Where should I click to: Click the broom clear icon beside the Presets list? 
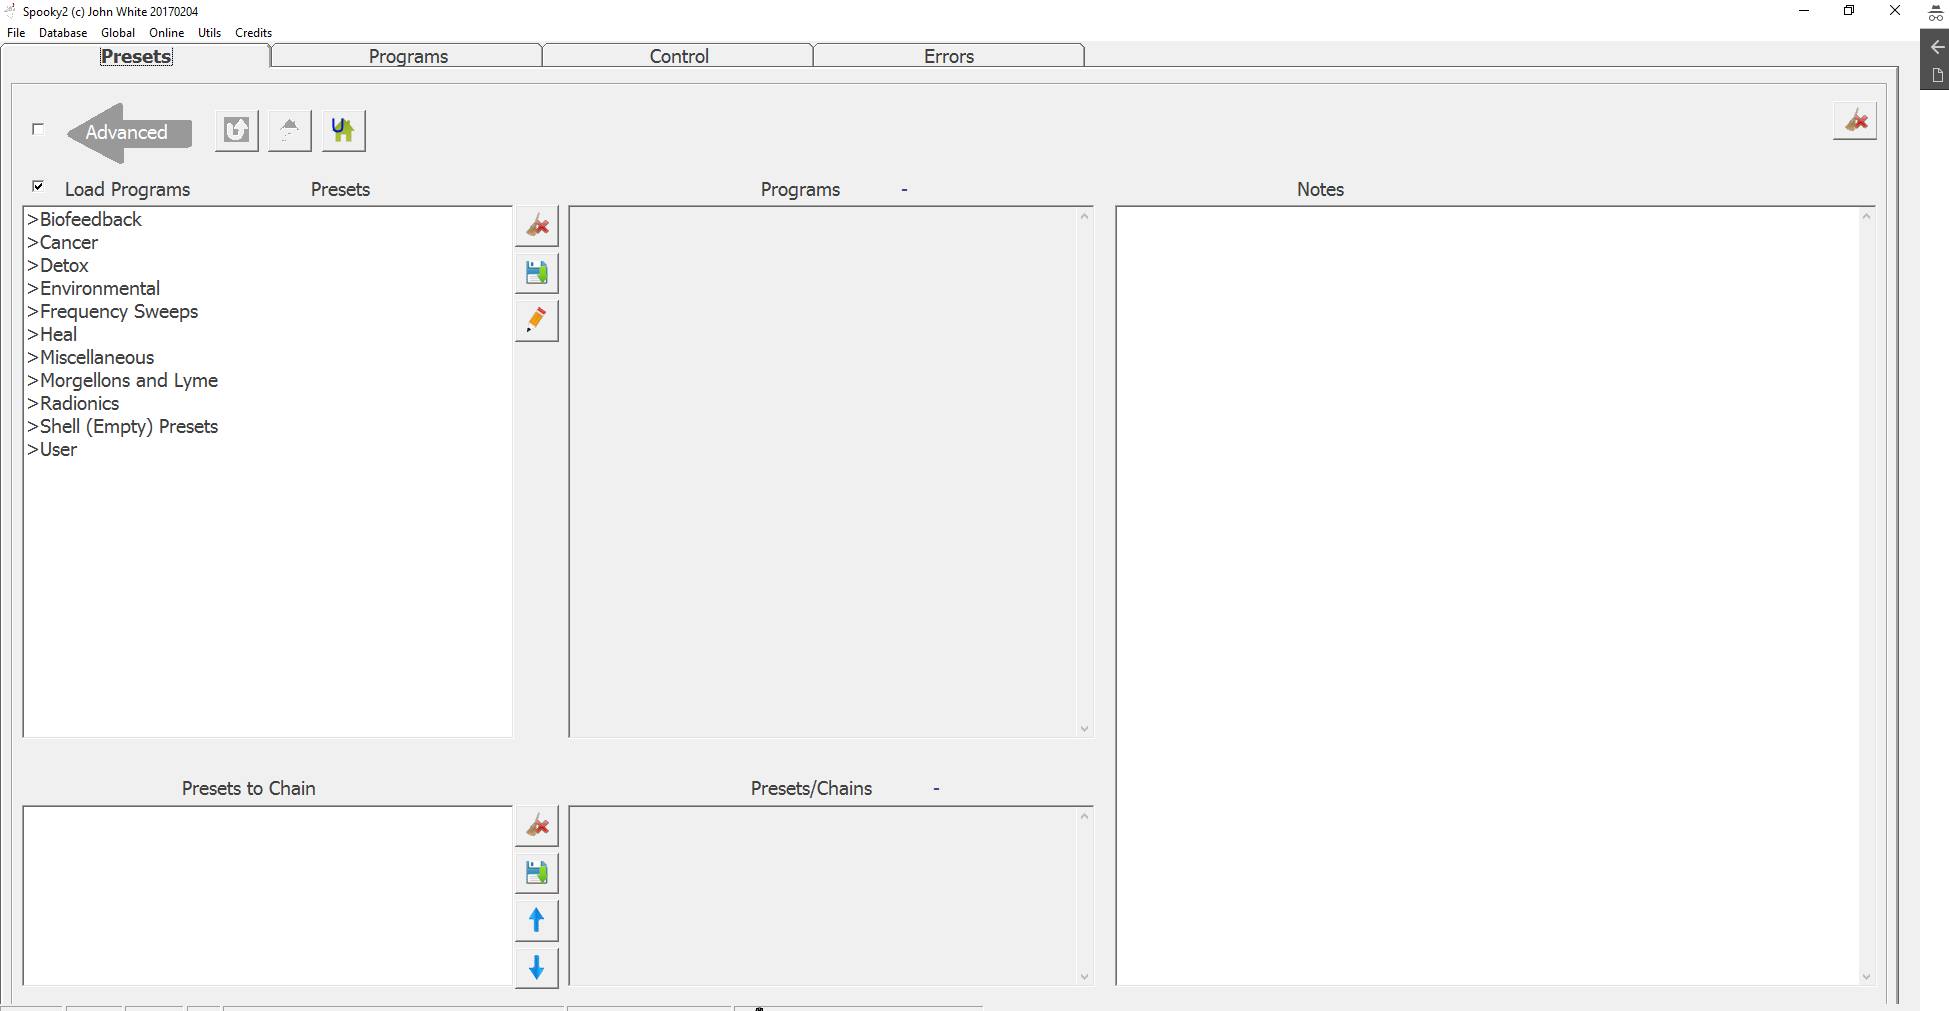[x=536, y=225]
